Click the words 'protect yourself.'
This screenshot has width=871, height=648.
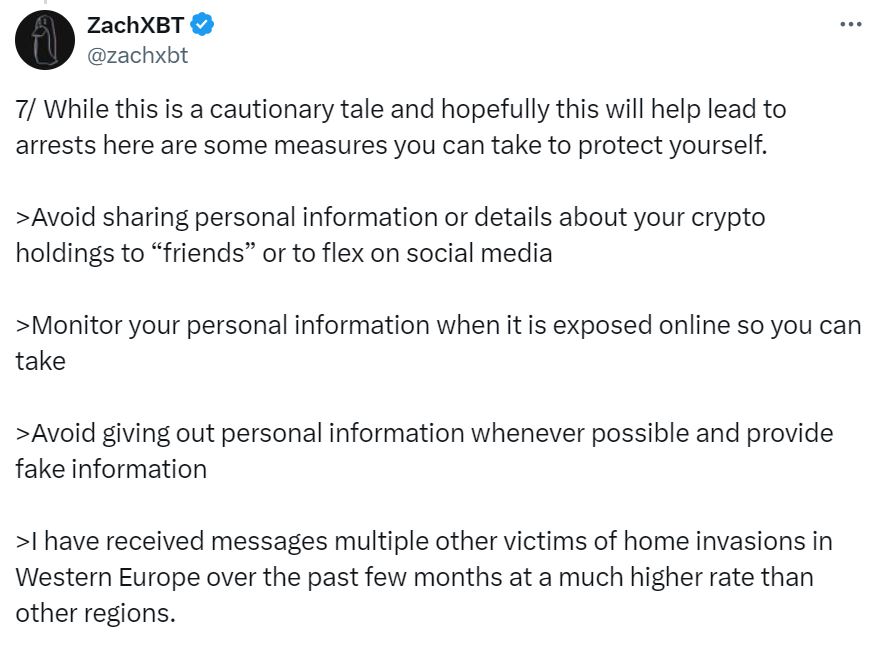(672, 145)
